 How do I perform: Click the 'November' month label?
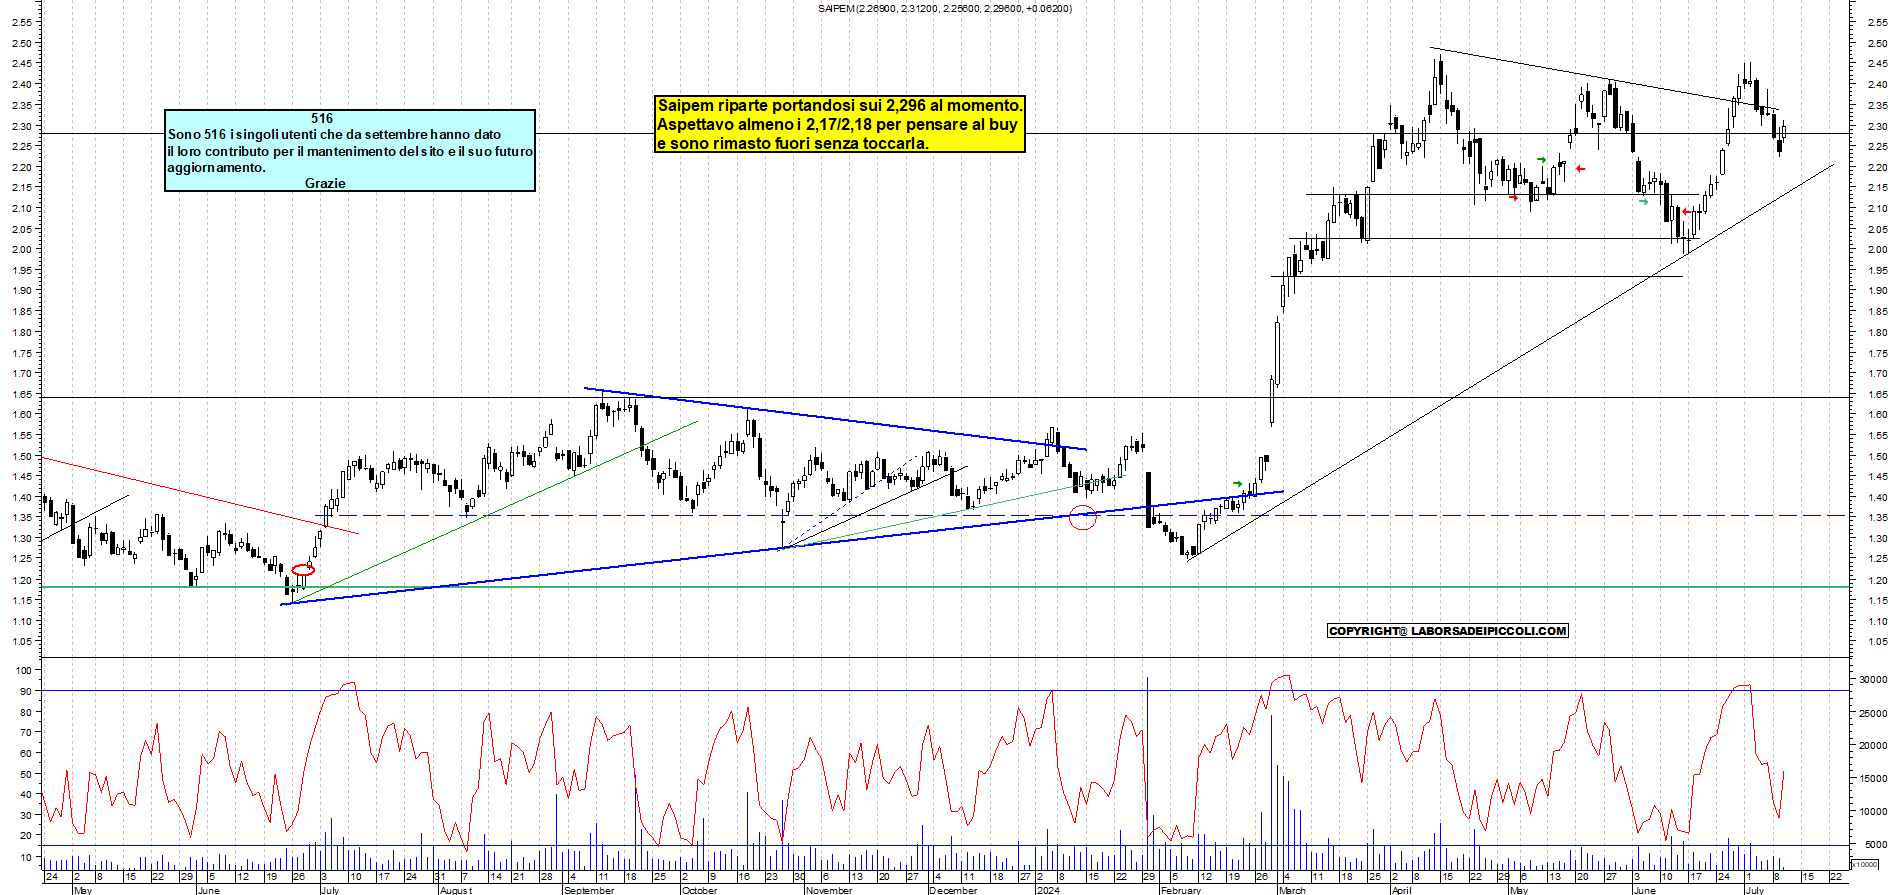pos(829,890)
